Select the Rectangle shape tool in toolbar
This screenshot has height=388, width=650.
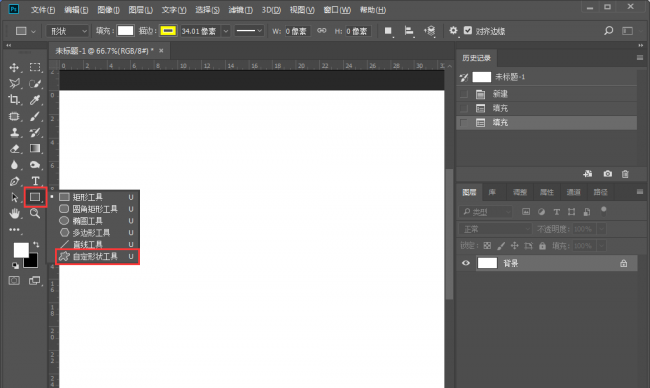pos(35,197)
